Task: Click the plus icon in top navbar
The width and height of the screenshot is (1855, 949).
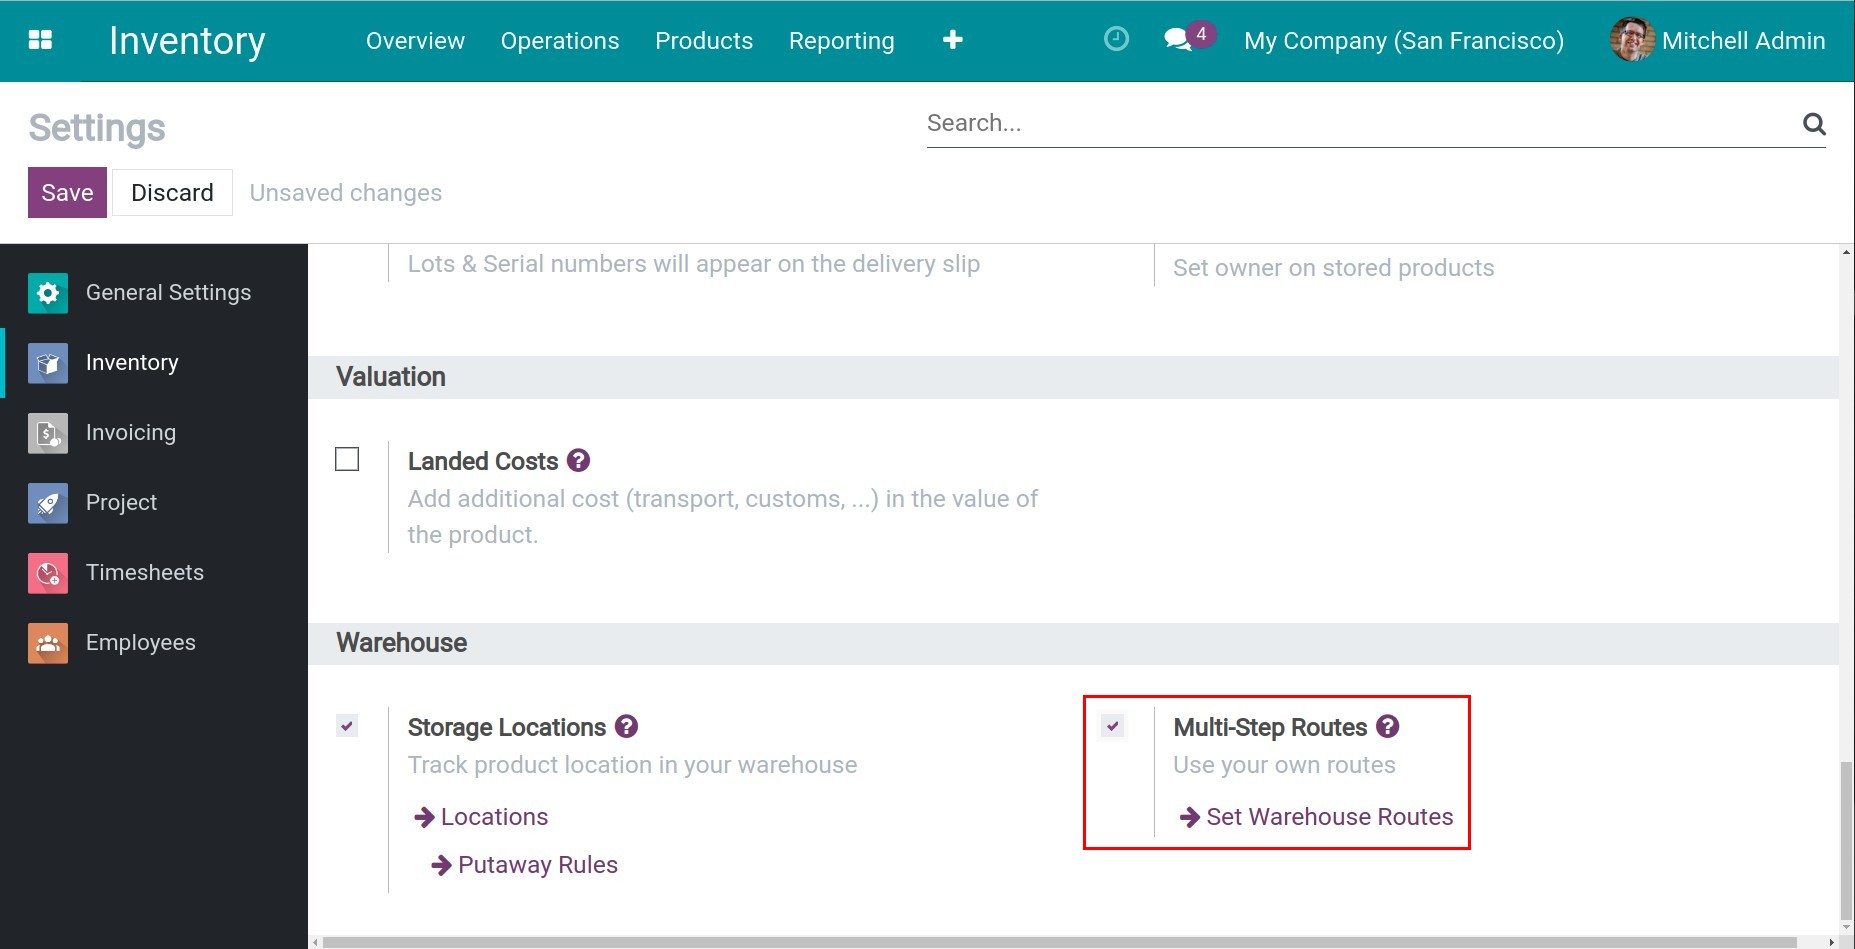Action: (x=952, y=40)
